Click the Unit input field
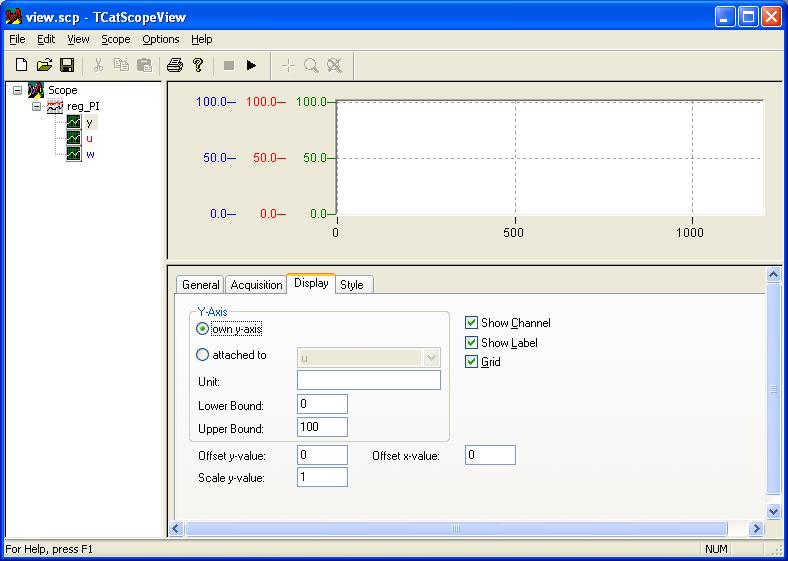The image size is (788, 561). [x=369, y=380]
